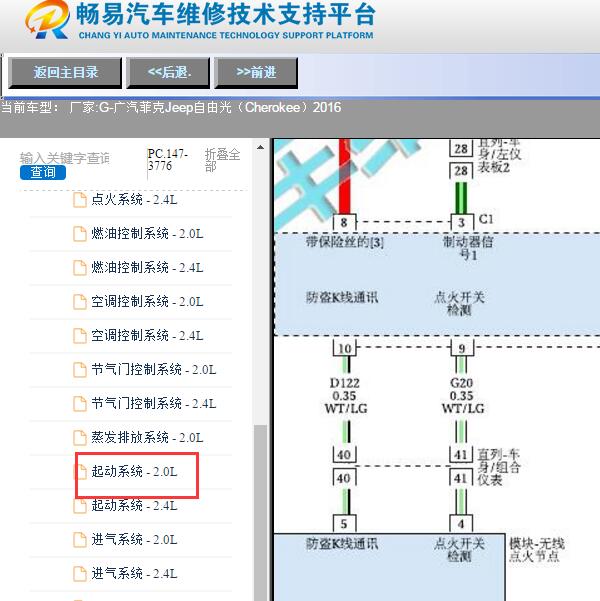The image size is (600, 601).
Task: Click the D122 0.35 WT/LG wire label
Action: (345, 396)
